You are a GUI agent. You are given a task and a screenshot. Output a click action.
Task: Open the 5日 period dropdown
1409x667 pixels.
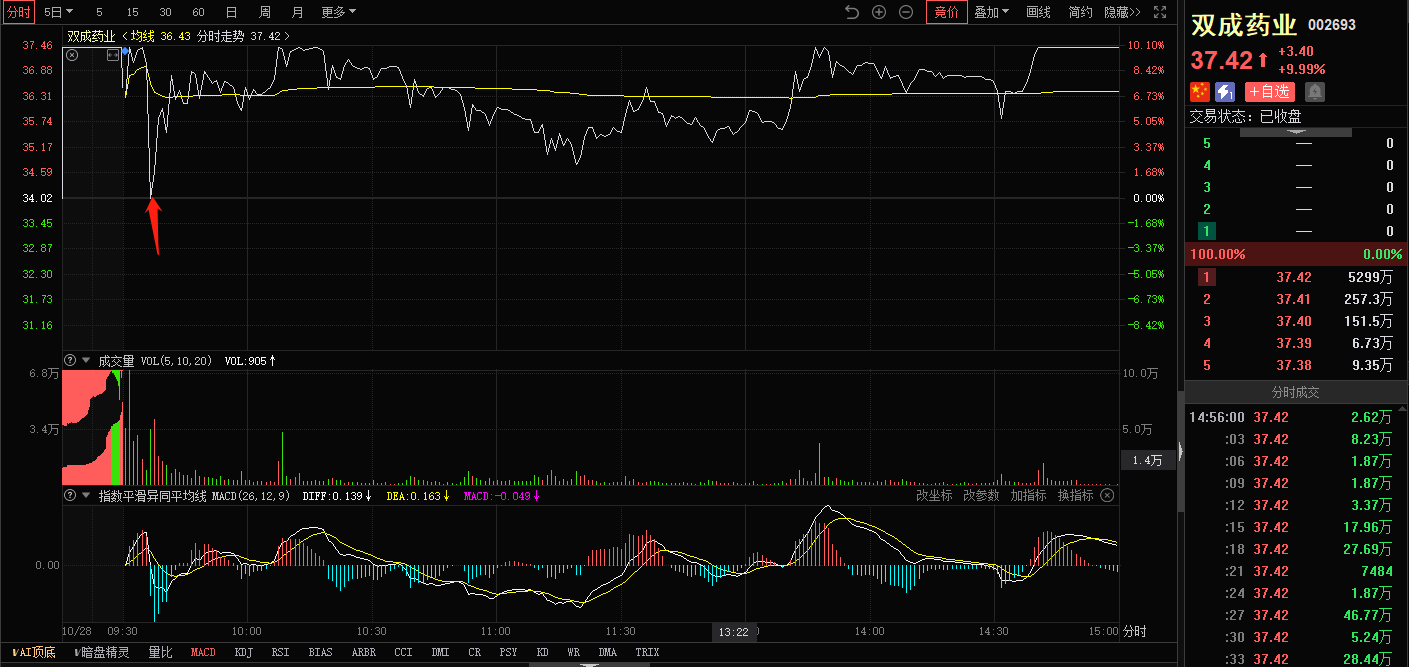(59, 12)
